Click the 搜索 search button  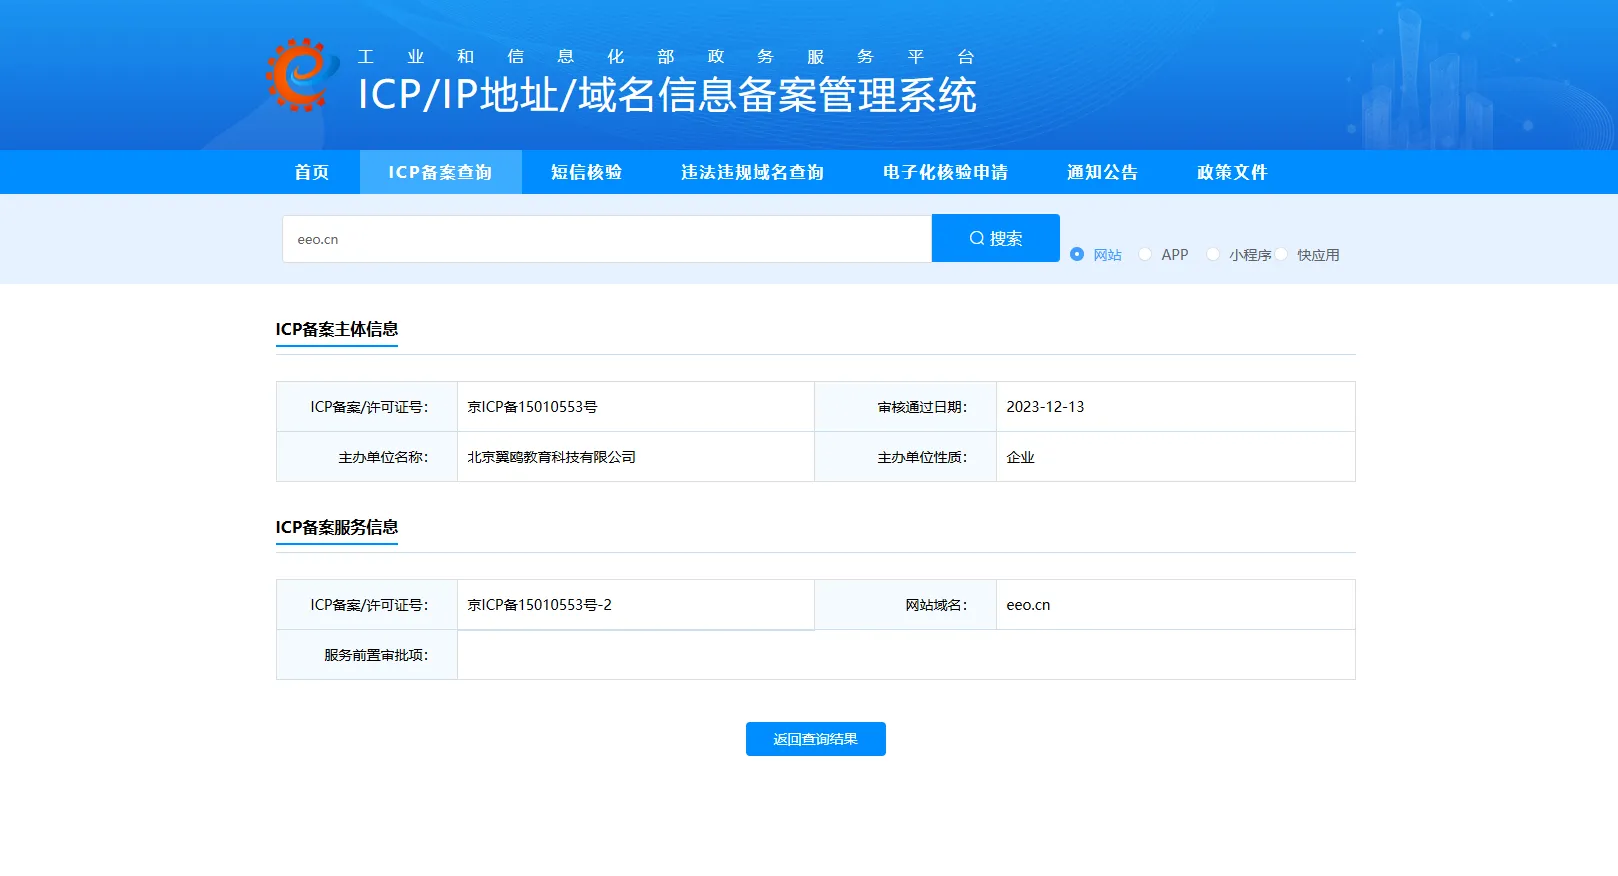click(996, 238)
